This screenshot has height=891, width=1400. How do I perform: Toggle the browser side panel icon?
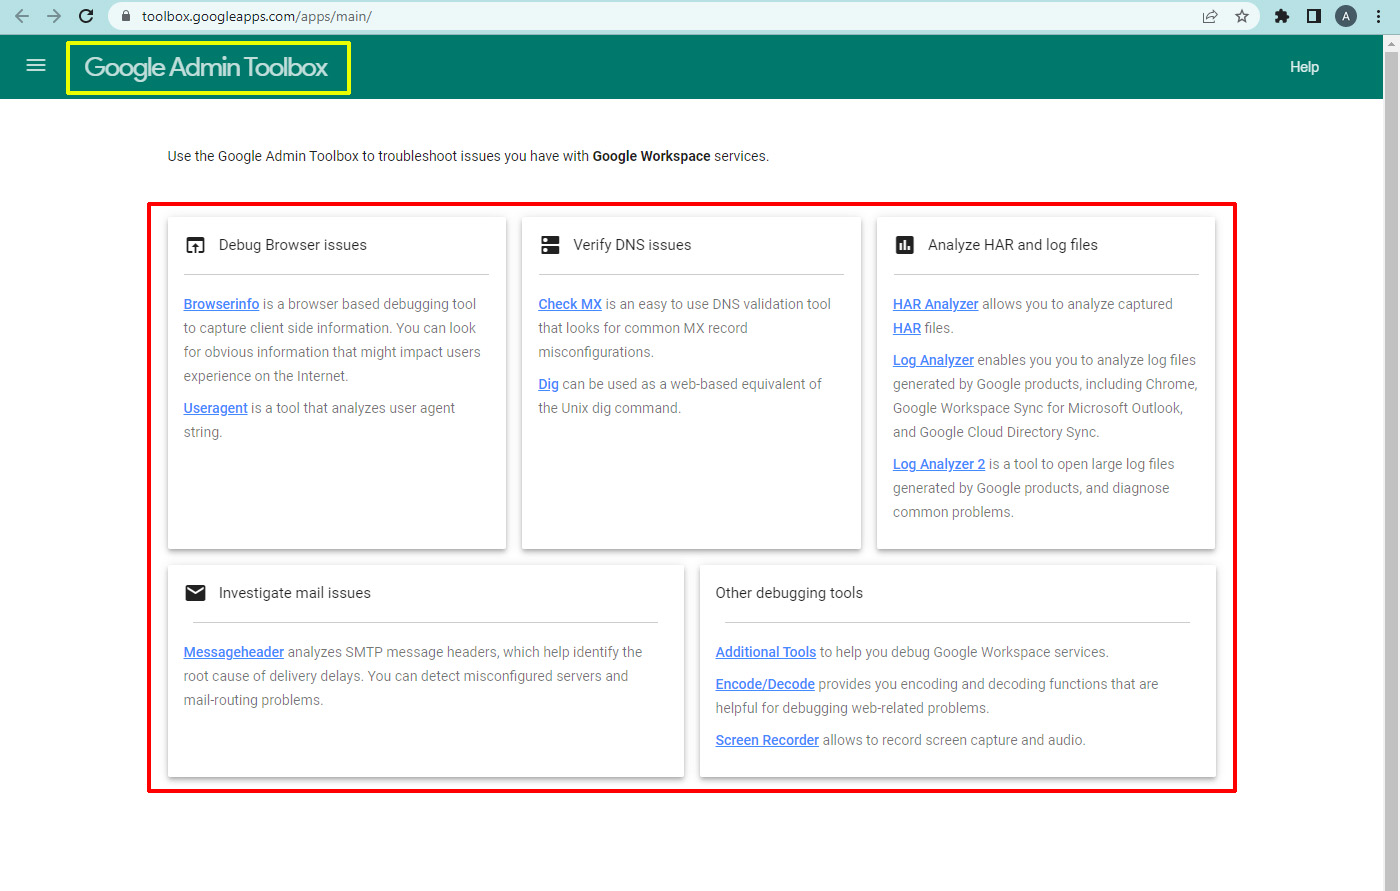[x=1314, y=16]
